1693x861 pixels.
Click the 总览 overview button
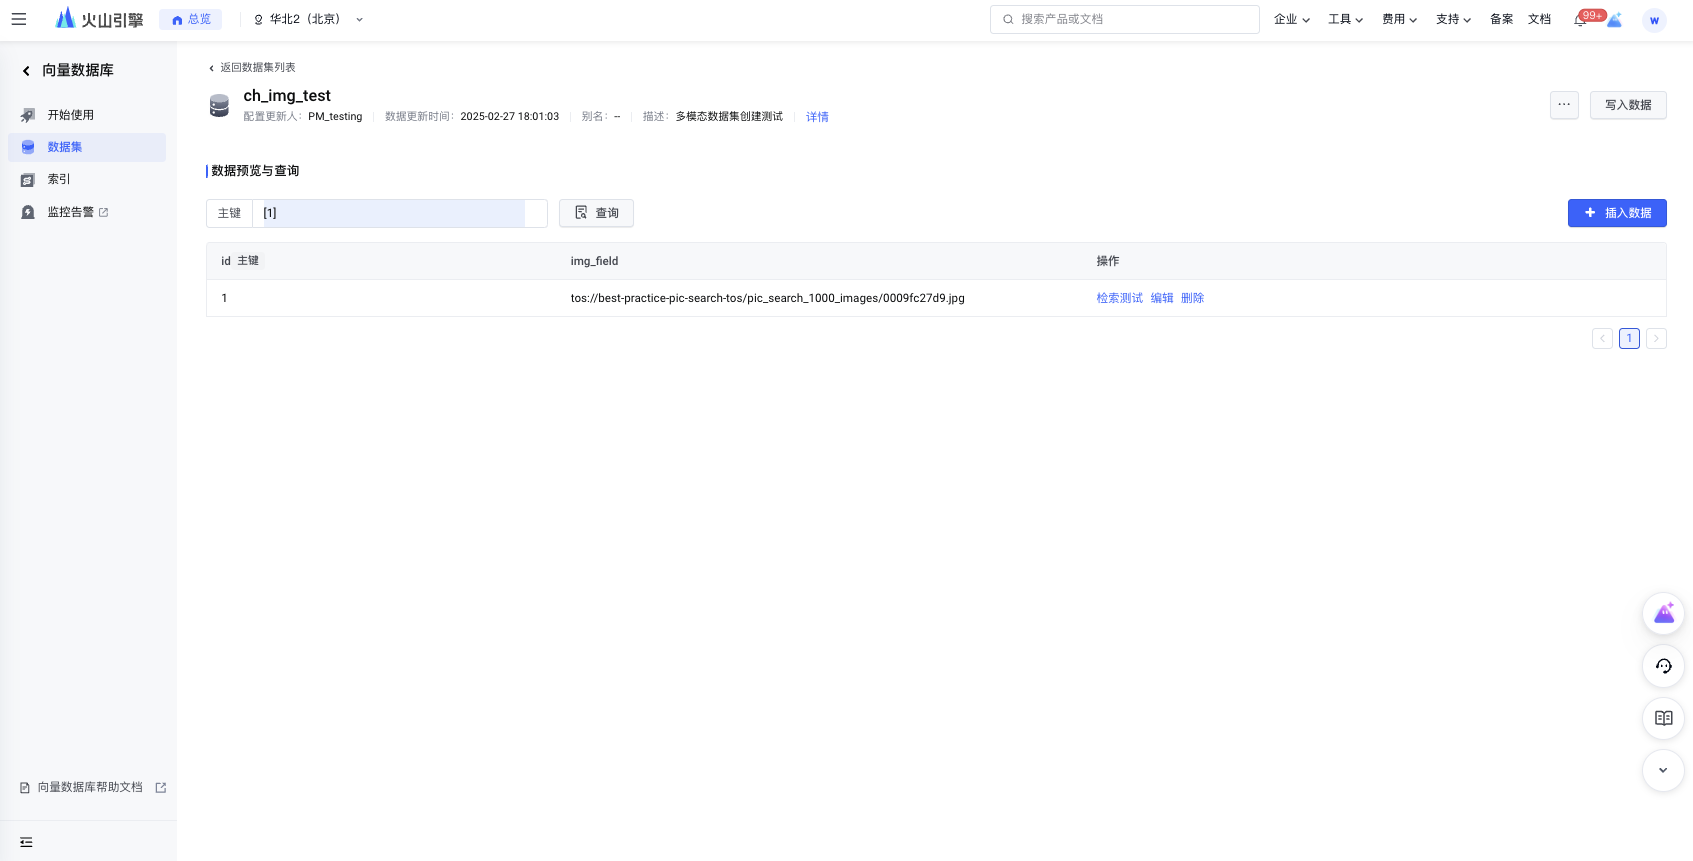pos(191,19)
